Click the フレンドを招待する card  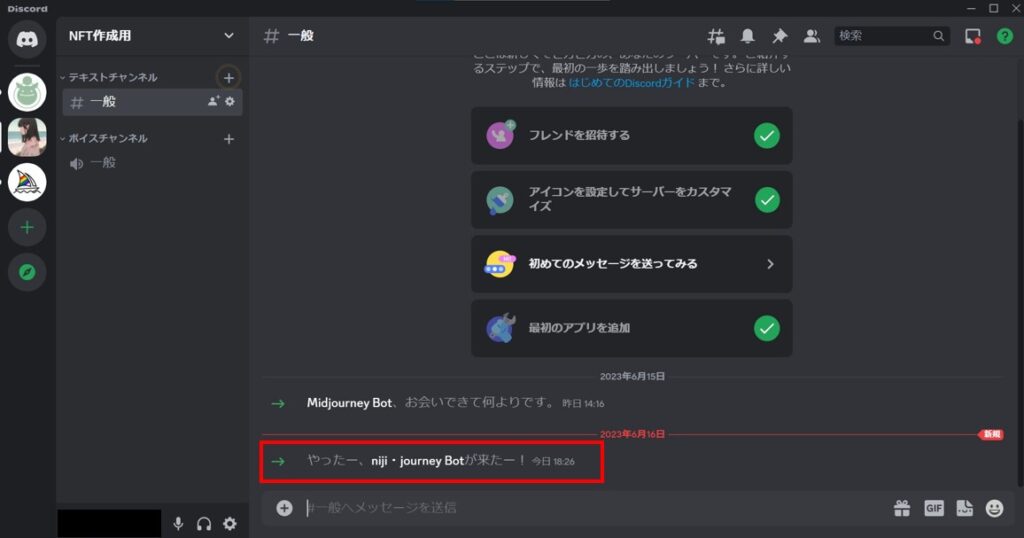(632, 136)
